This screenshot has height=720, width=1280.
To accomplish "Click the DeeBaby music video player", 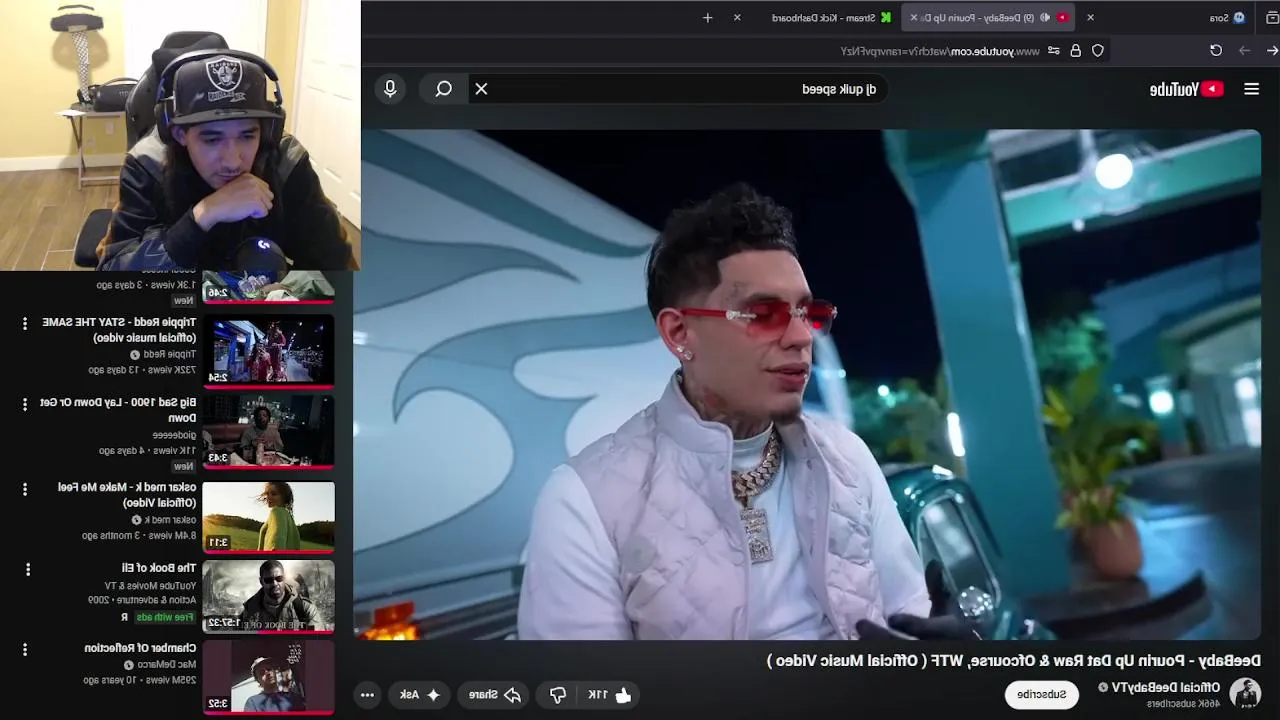I will click(811, 384).
